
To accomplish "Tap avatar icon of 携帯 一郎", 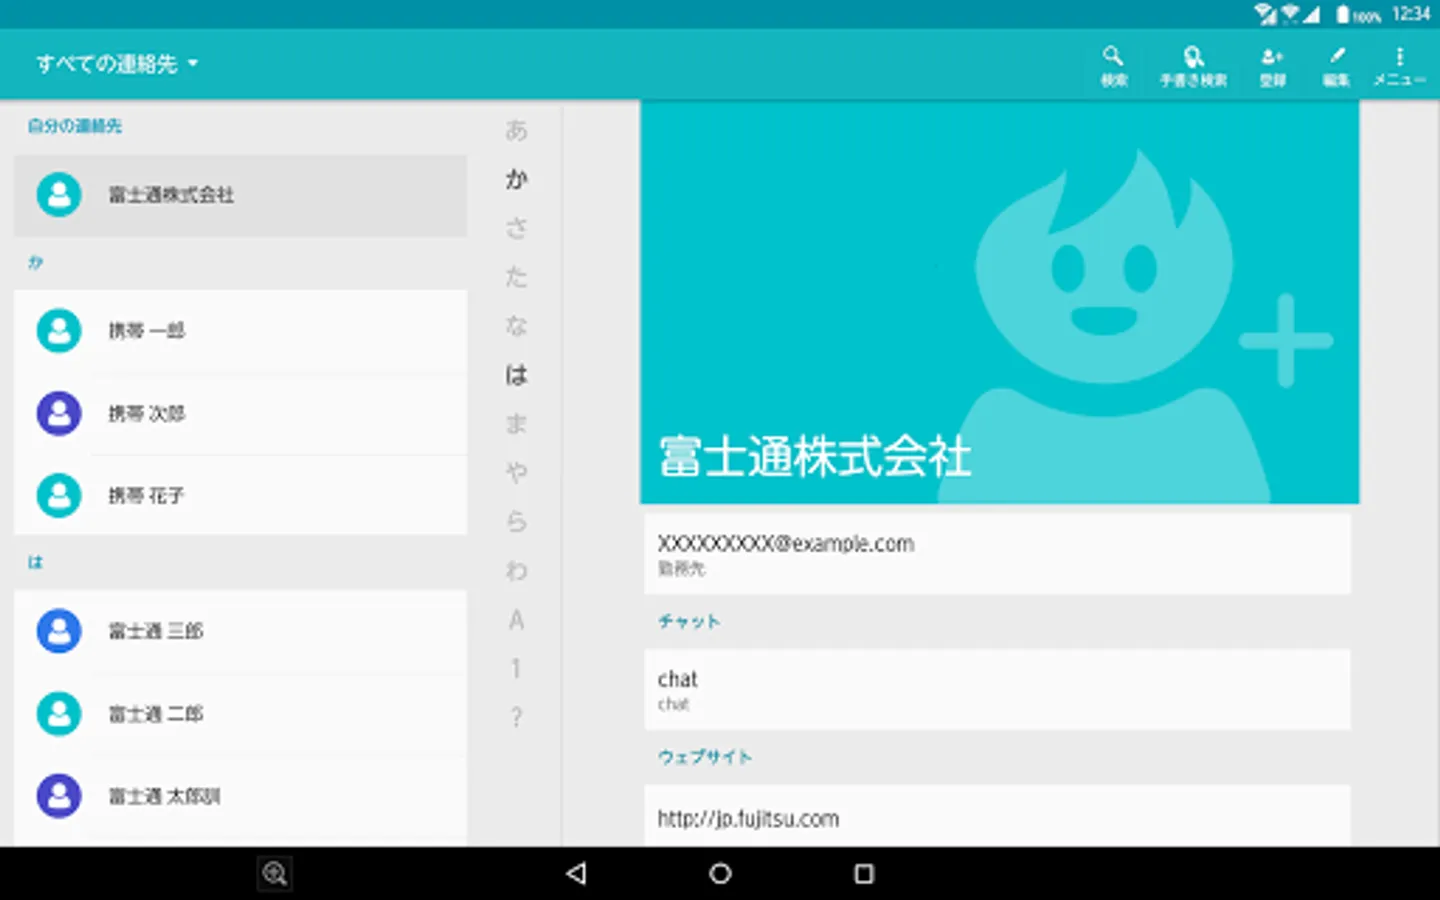I will pyautogui.click(x=59, y=330).
